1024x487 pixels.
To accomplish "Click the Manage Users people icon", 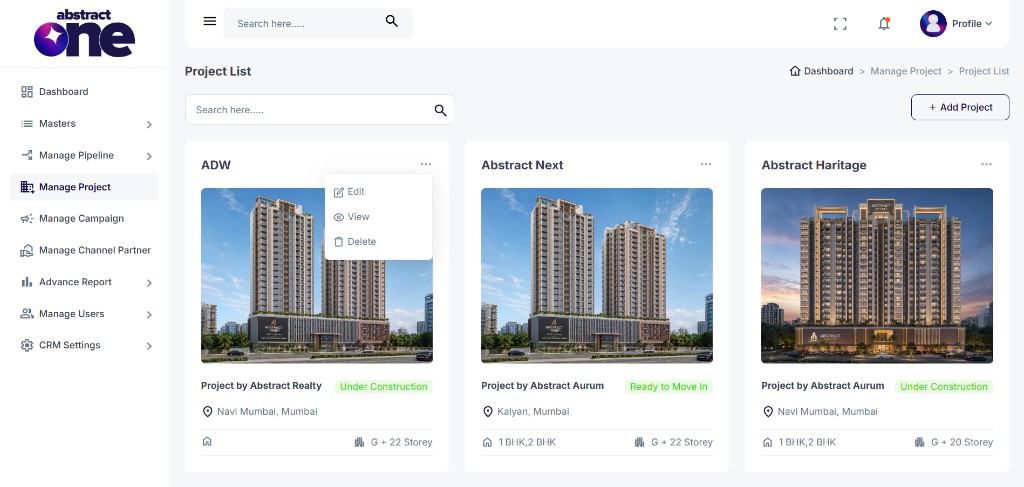I will pyautogui.click(x=27, y=314).
